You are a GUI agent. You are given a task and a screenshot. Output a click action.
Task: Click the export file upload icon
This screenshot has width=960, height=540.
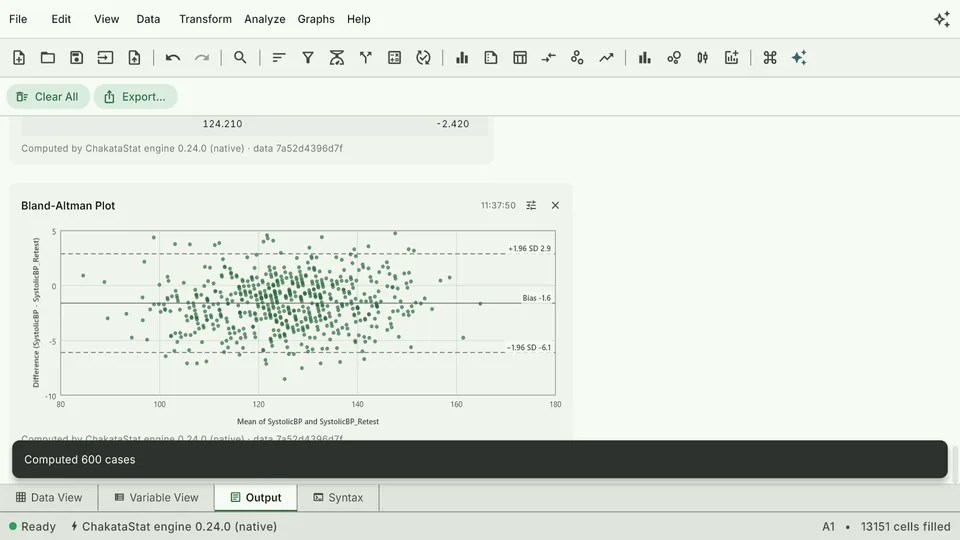click(134, 58)
